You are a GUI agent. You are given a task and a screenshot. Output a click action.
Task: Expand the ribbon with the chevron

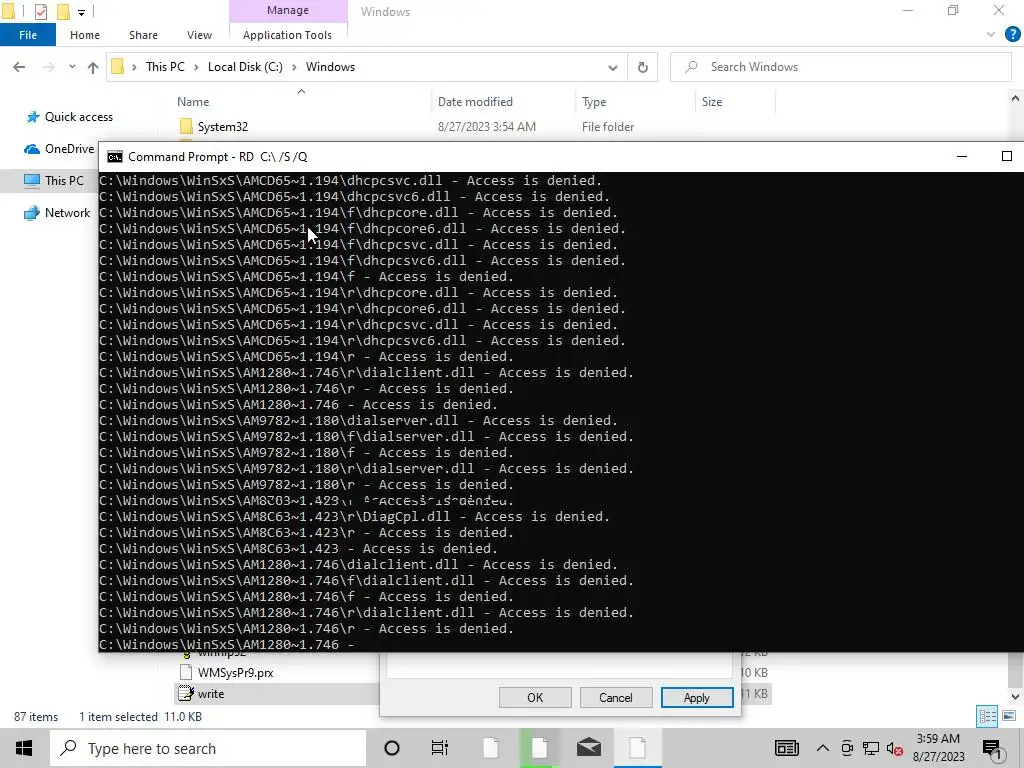pos(991,35)
